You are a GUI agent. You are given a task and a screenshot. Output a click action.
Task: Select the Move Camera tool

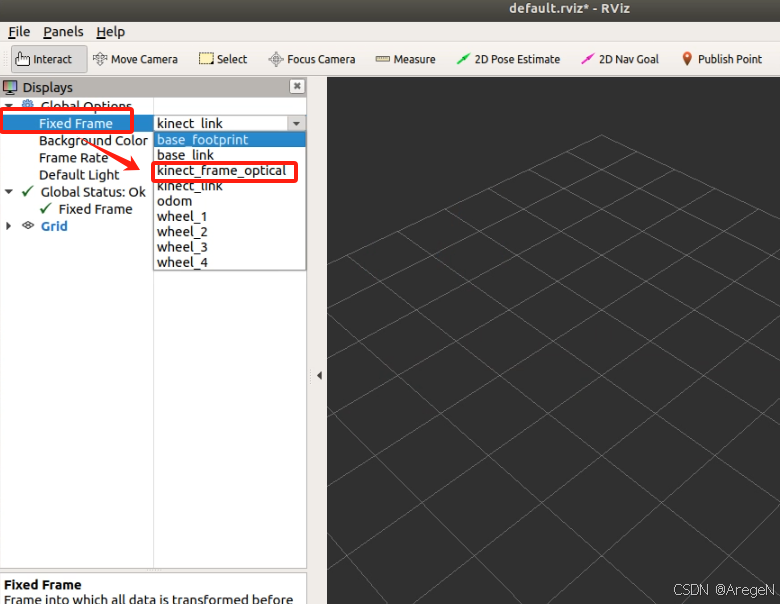pos(135,59)
